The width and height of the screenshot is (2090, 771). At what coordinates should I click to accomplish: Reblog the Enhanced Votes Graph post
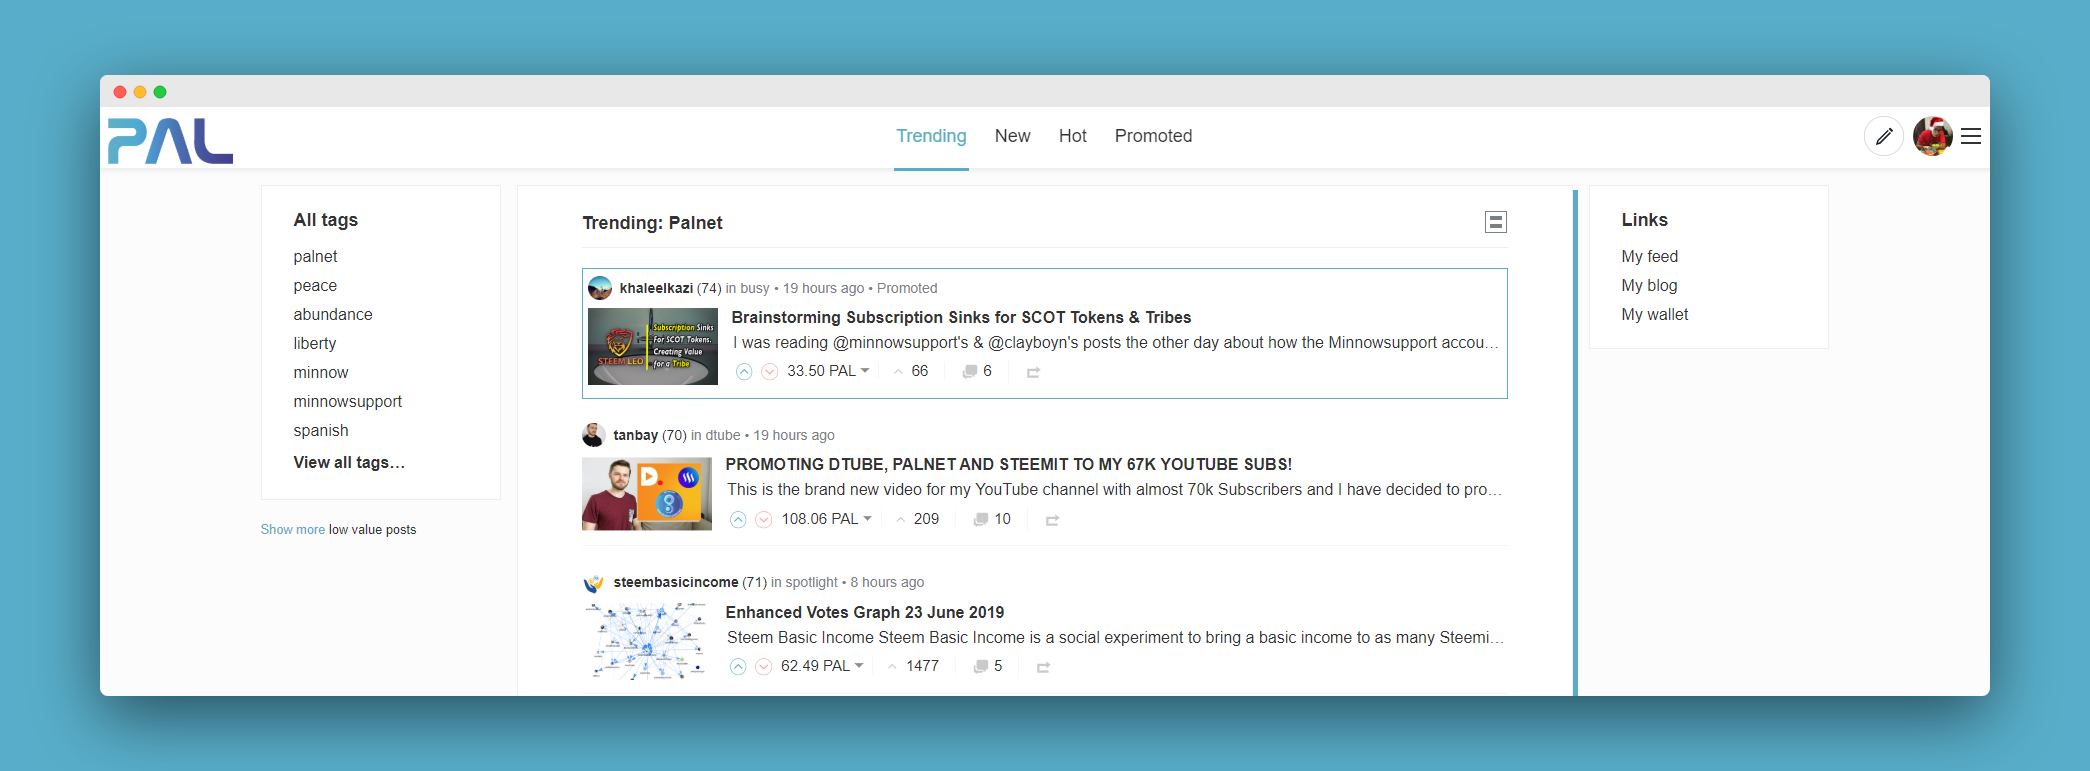1043,667
